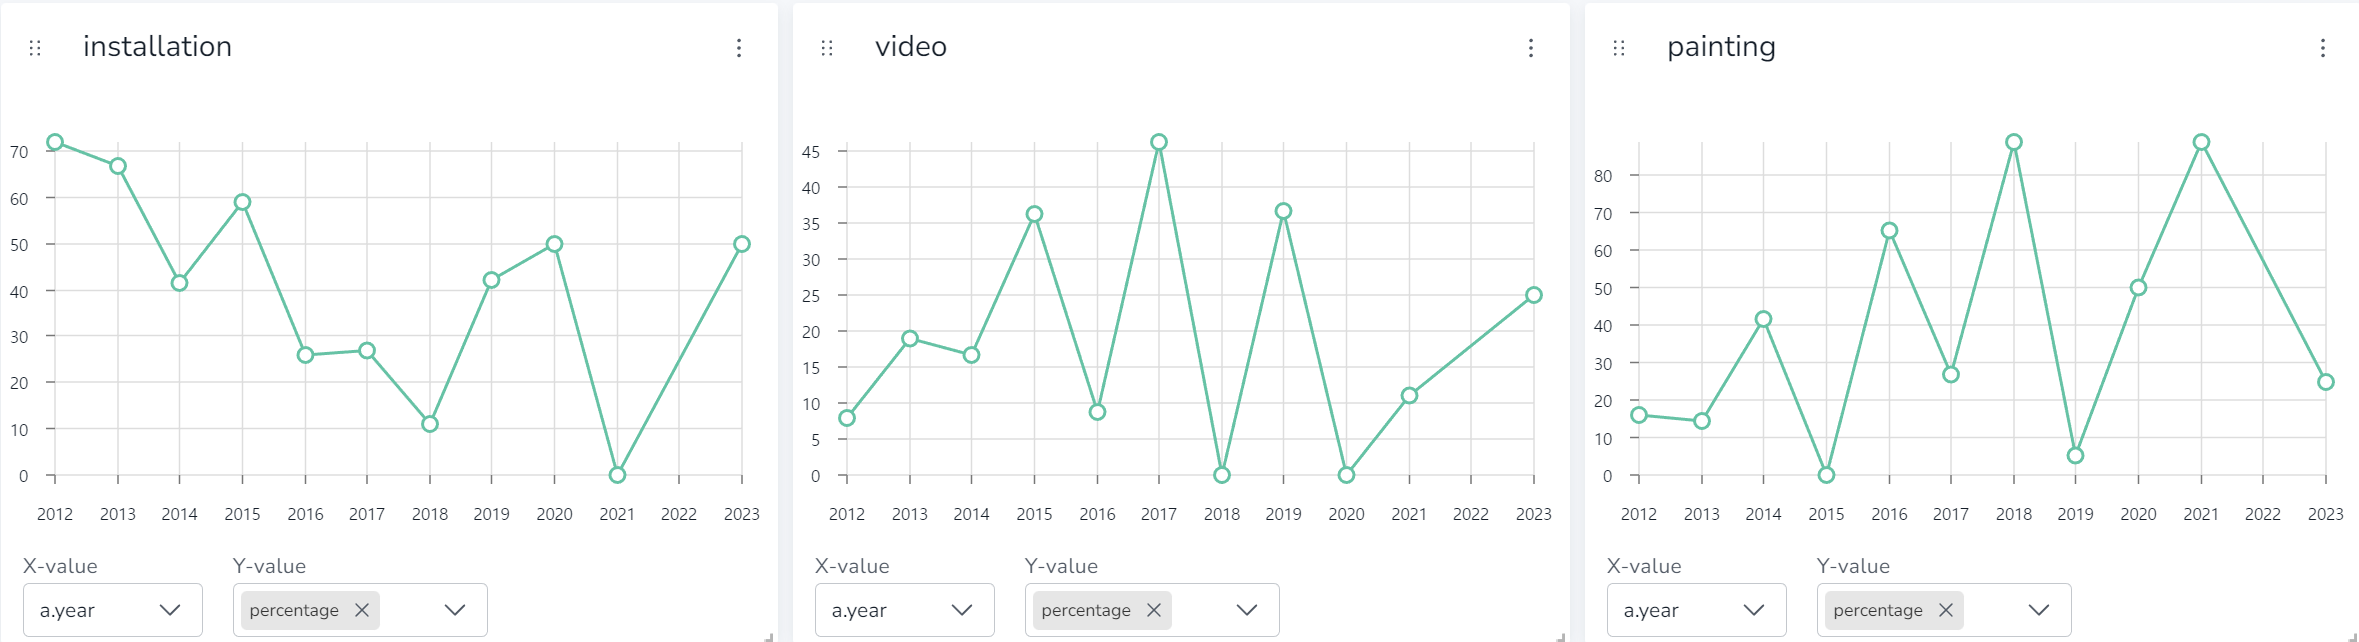Open the painting panel three-dot menu
The width and height of the screenshot is (2359, 642).
(x=2323, y=48)
